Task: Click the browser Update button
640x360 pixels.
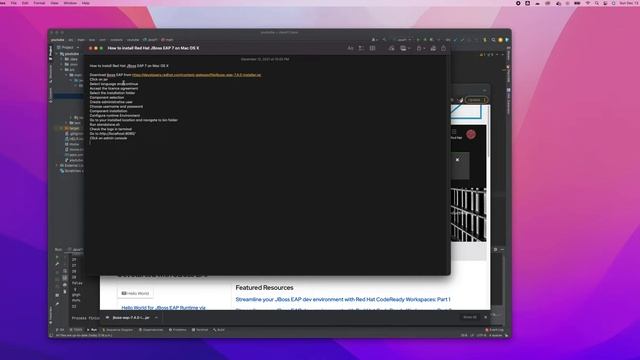Action: coord(476,100)
